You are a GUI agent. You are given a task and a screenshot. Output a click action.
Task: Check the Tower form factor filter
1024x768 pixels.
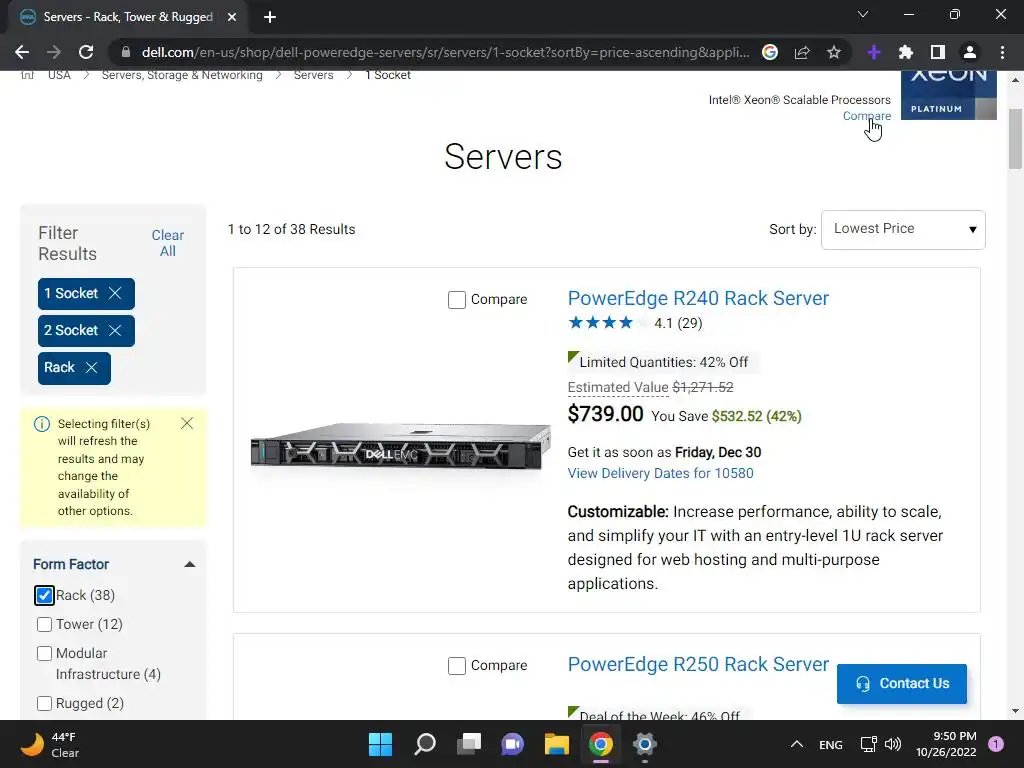point(44,624)
